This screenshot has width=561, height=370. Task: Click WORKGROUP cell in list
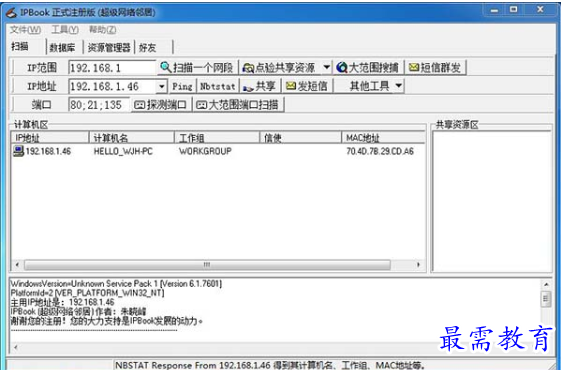pyautogui.click(x=205, y=151)
